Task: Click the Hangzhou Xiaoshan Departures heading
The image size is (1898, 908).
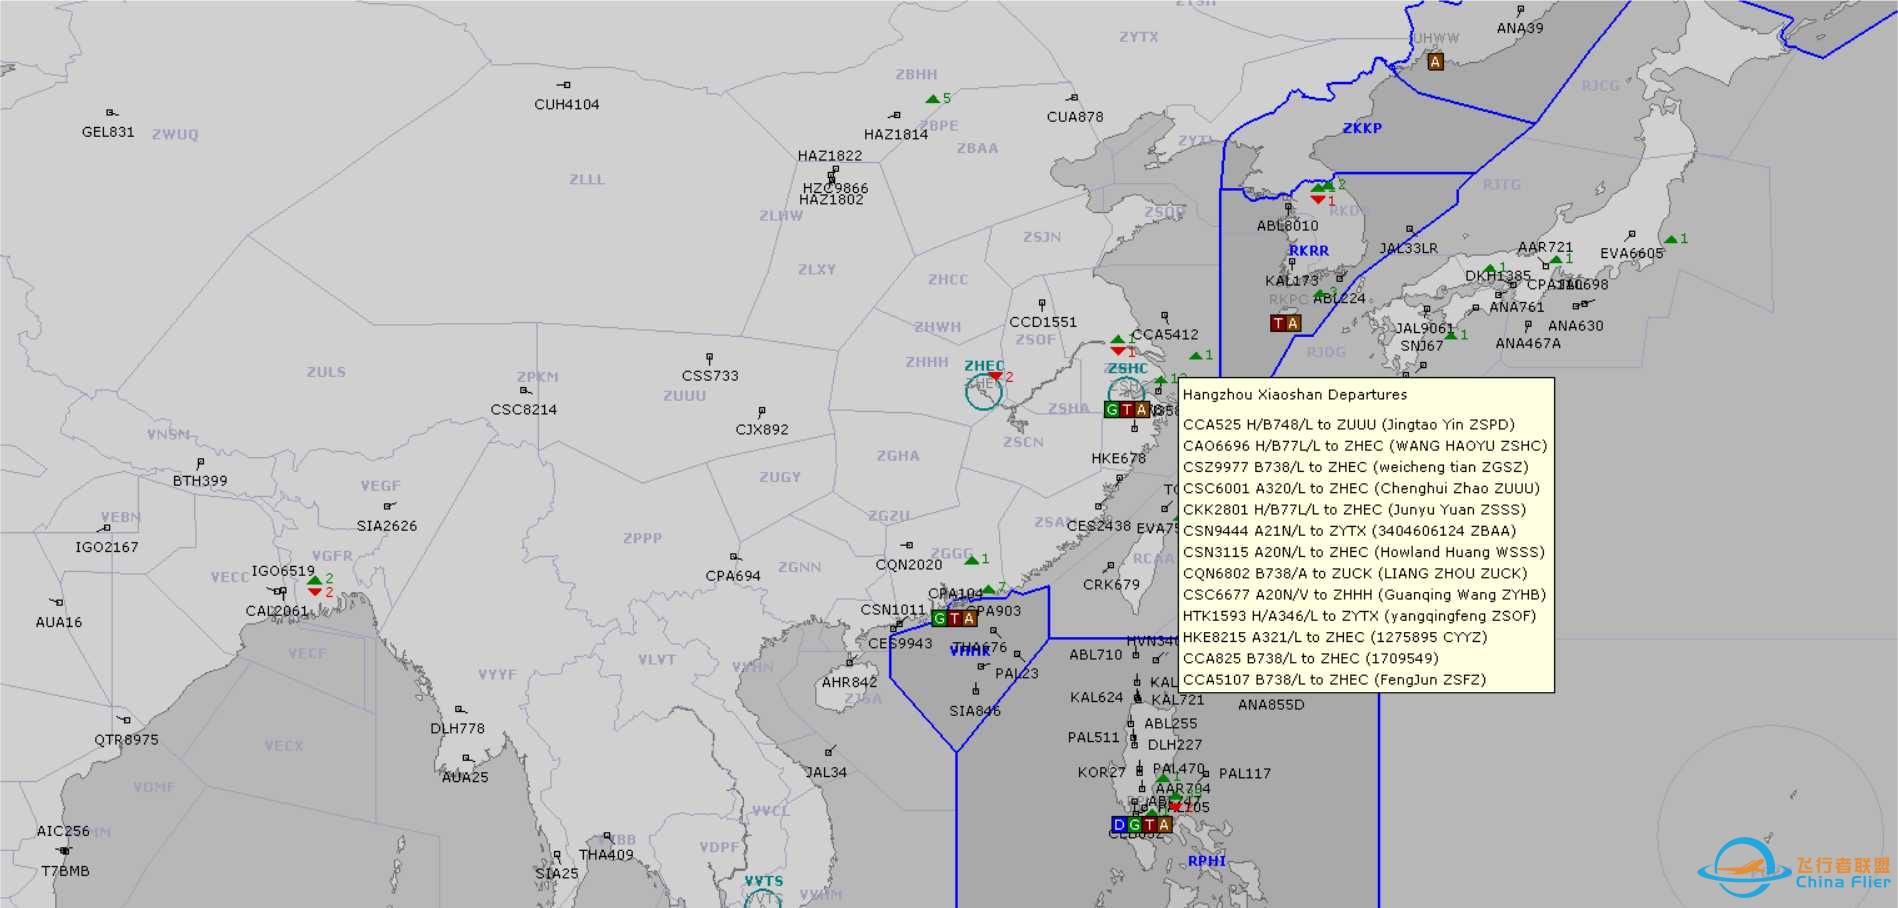Action: coord(1294,395)
